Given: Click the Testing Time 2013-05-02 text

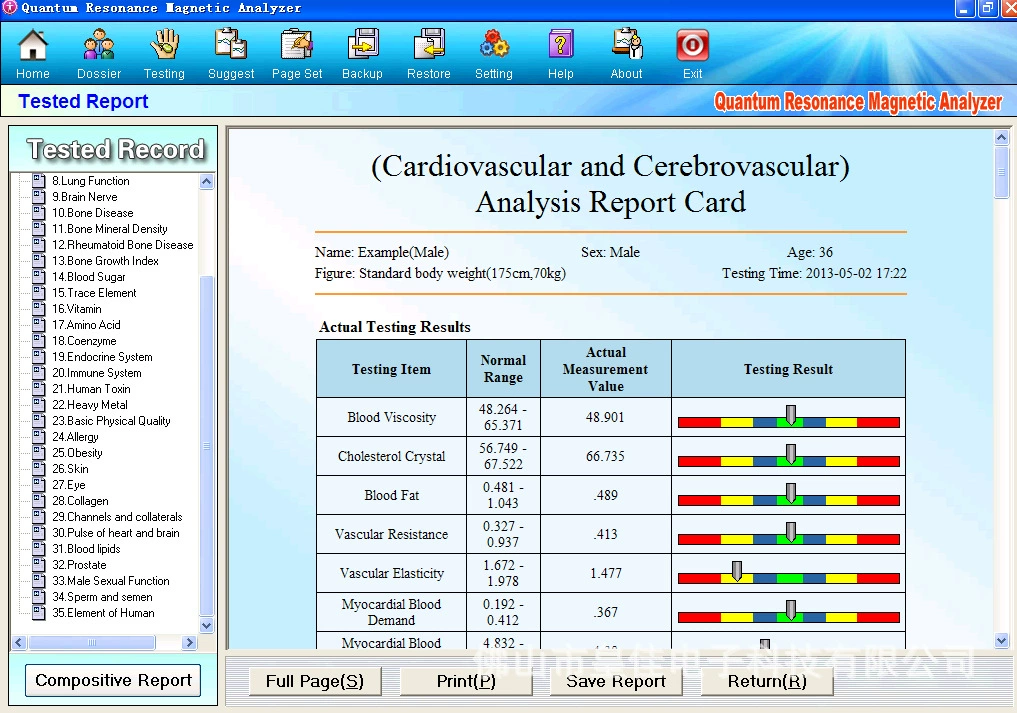Looking at the screenshot, I should [x=815, y=273].
